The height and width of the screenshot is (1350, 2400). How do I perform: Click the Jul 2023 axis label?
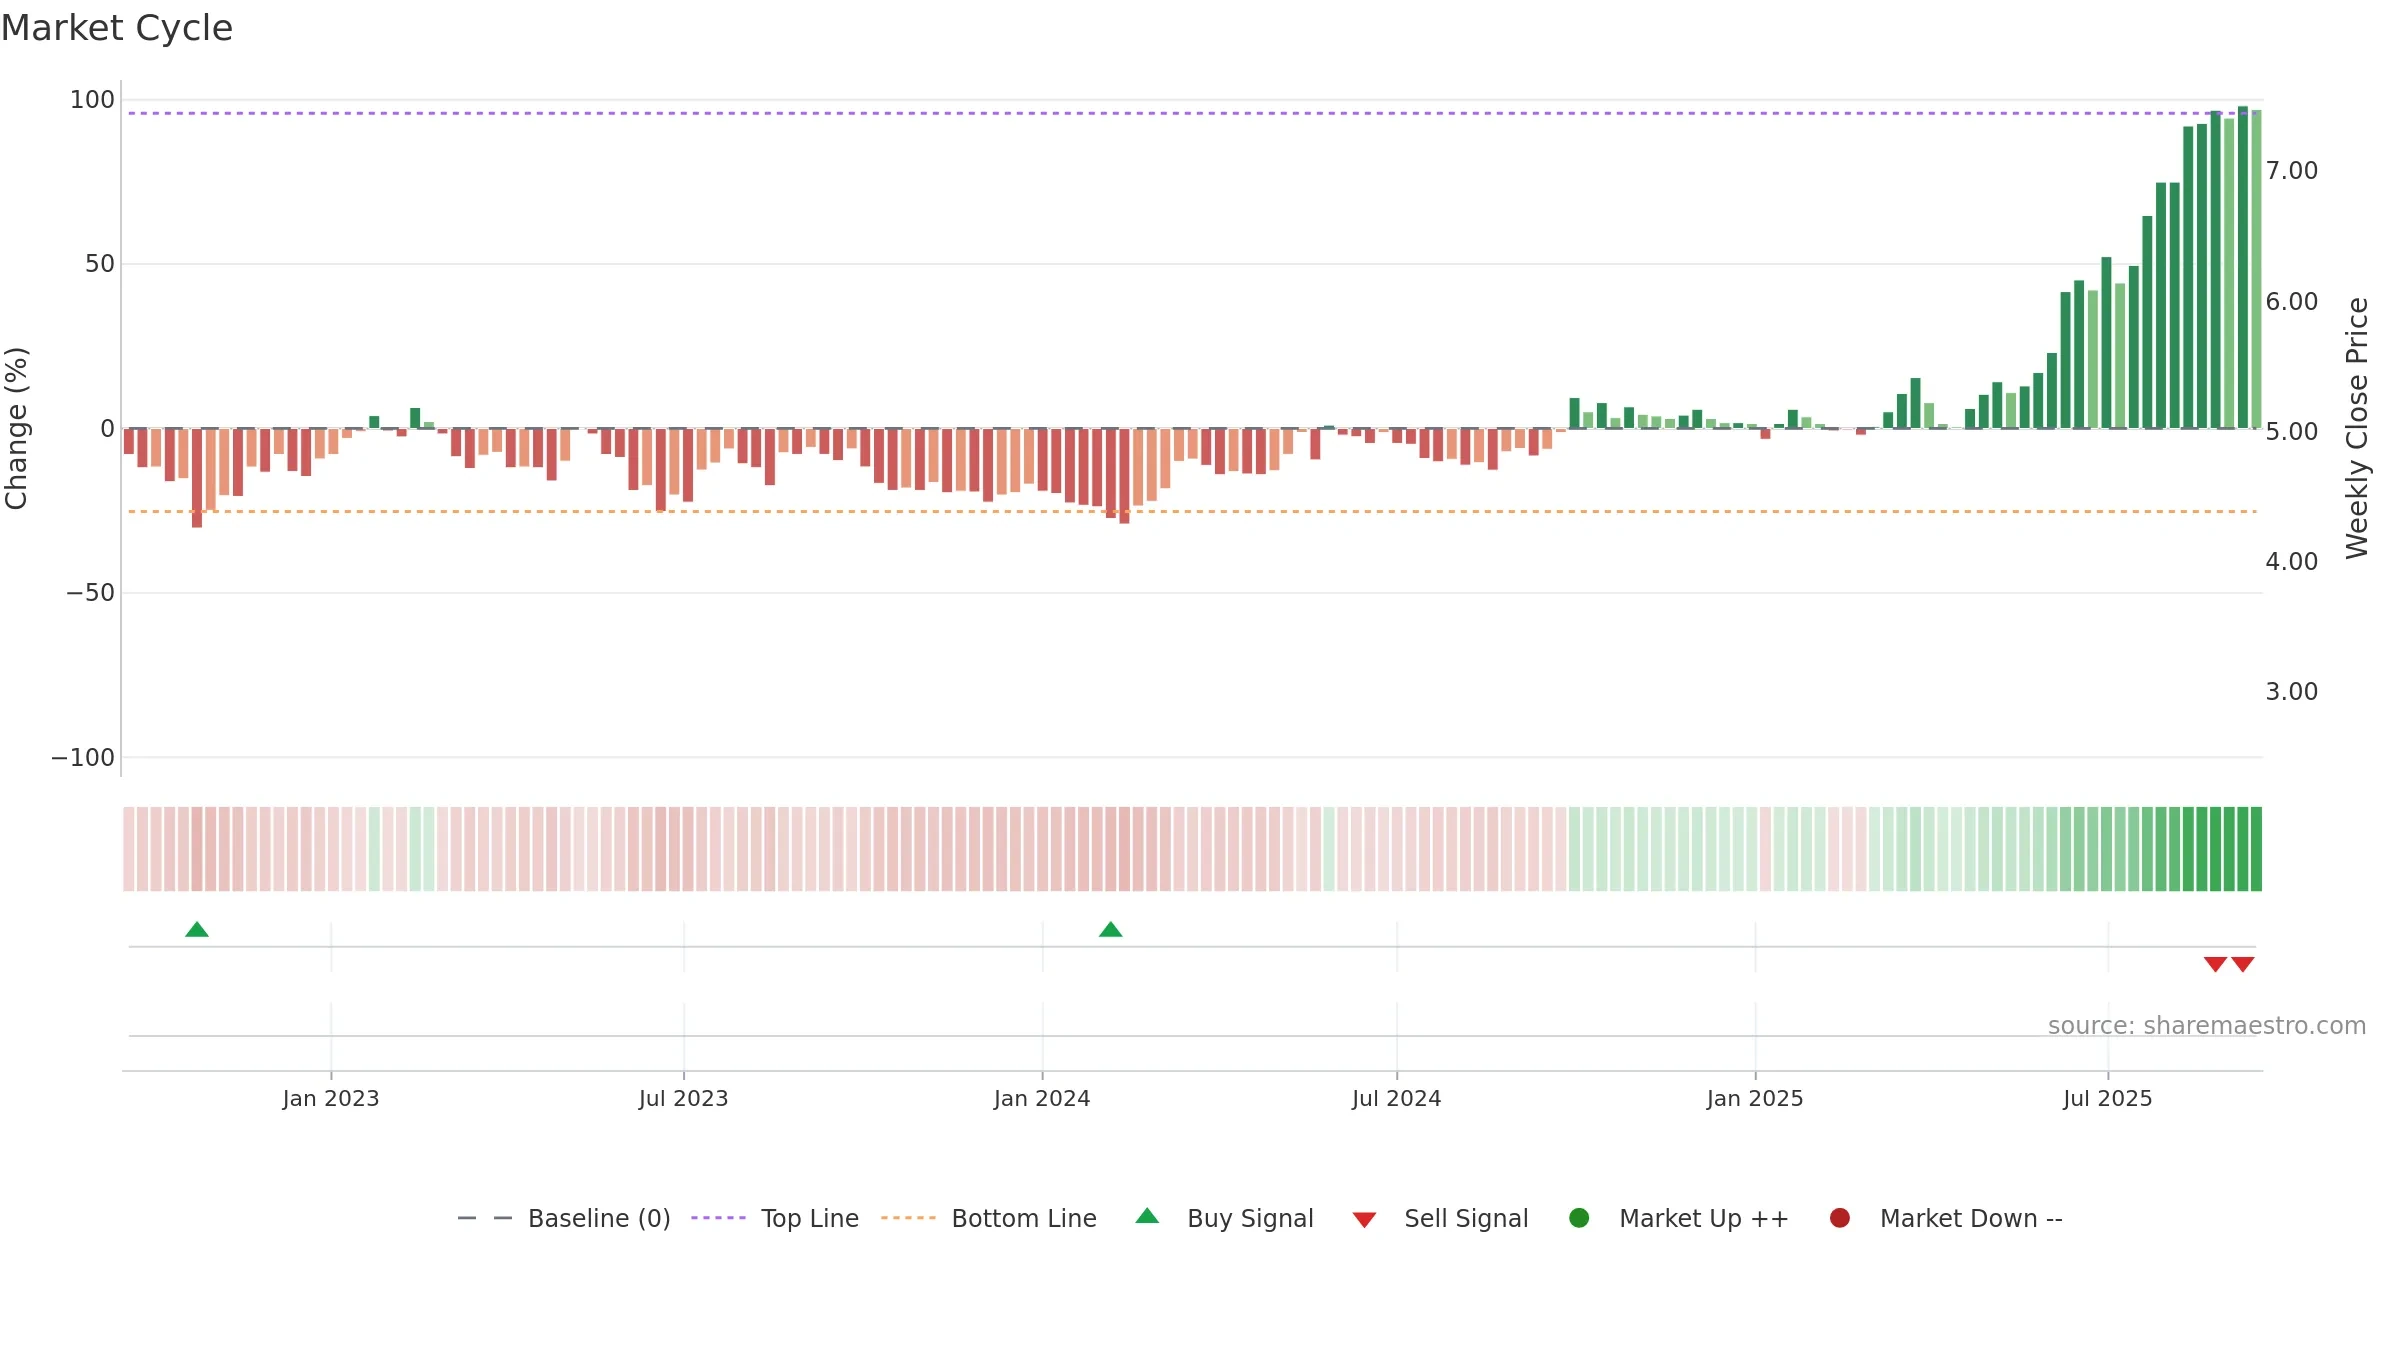click(684, 1099)
